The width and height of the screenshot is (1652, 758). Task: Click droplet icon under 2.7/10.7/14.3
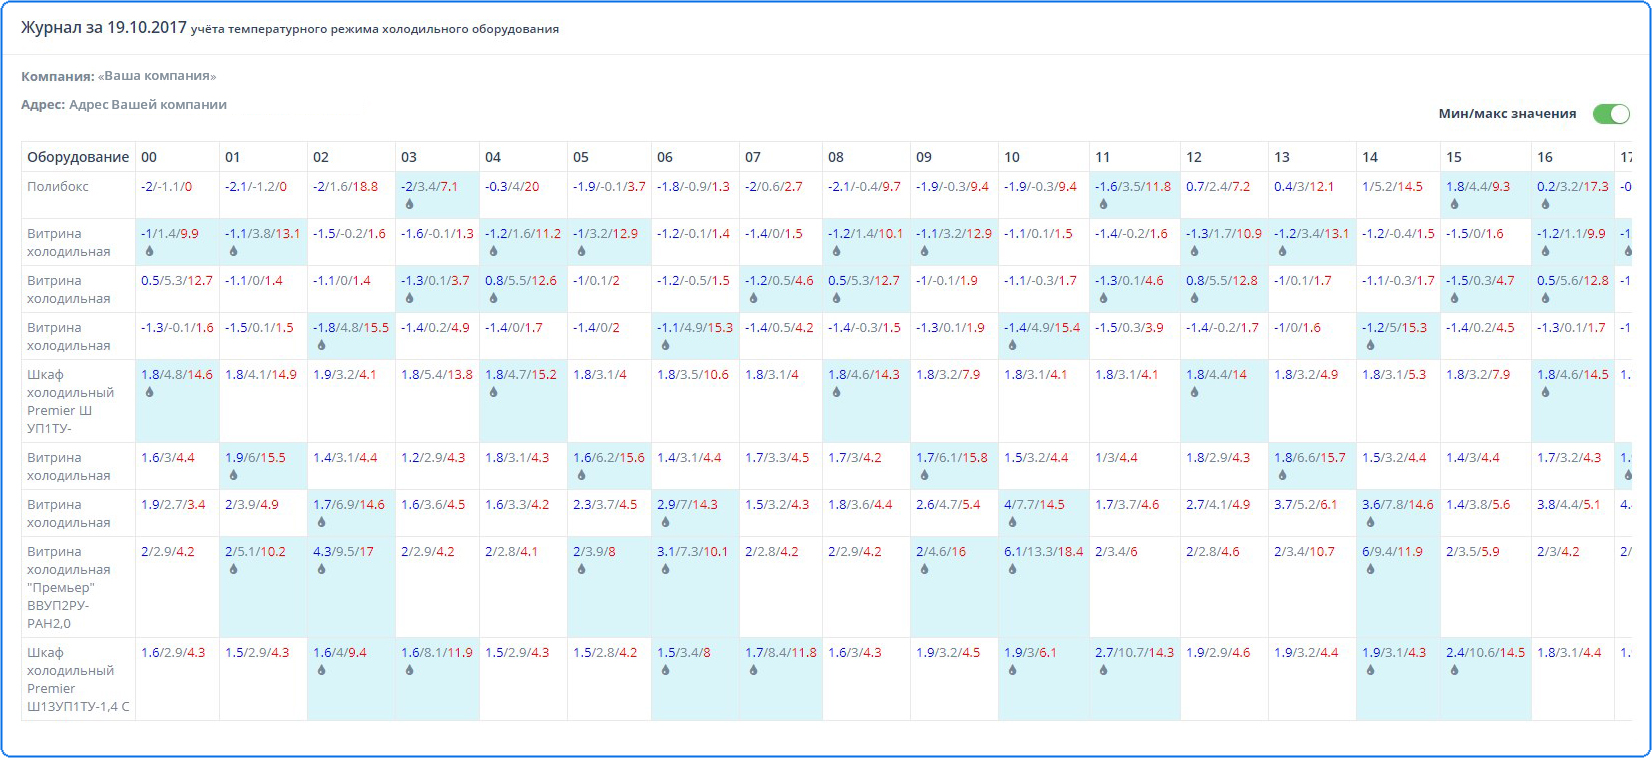1103,670
